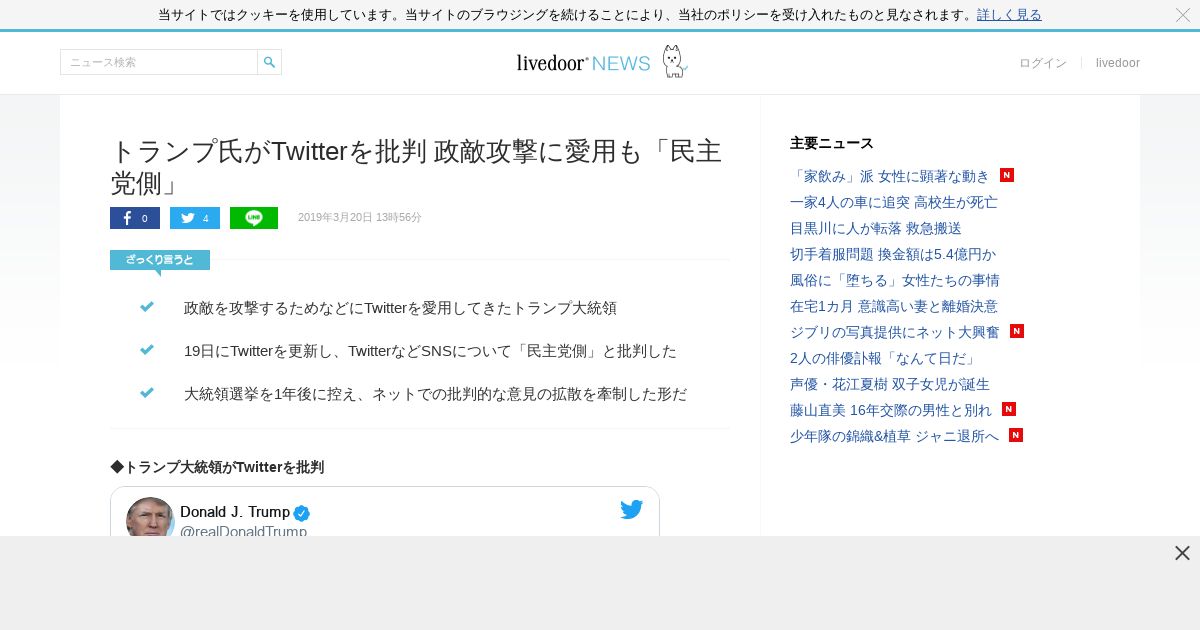Image resolution: width=1200 pixels, height=630 pixels.
Task: Open headline 声優・花江夏樹 双子女児が誕生
Action: [890, 384]
